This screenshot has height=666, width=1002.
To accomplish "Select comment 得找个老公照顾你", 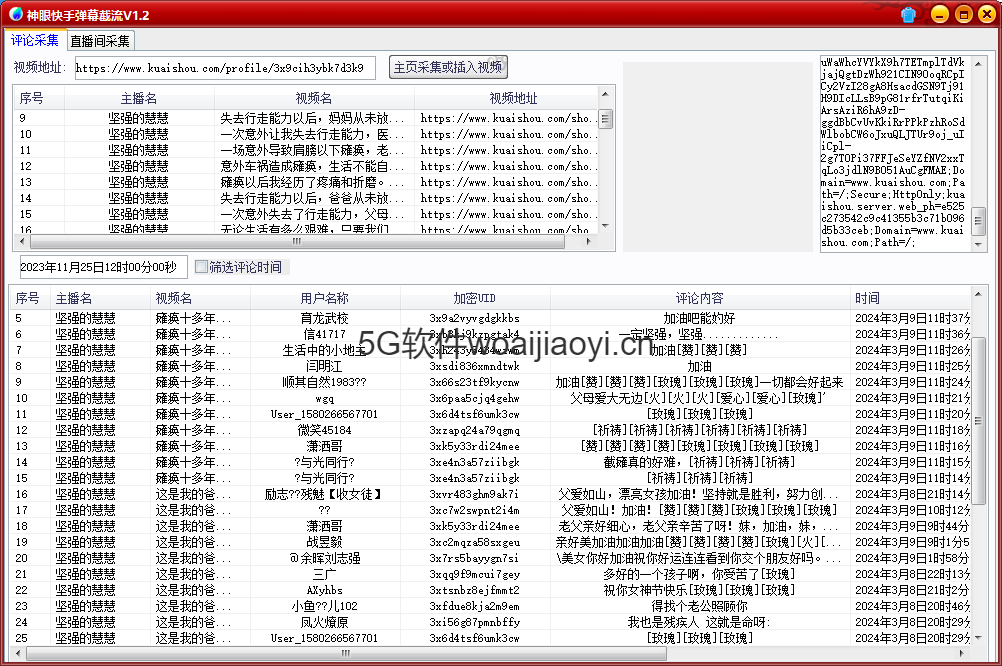I will click(x=700, y=606).
